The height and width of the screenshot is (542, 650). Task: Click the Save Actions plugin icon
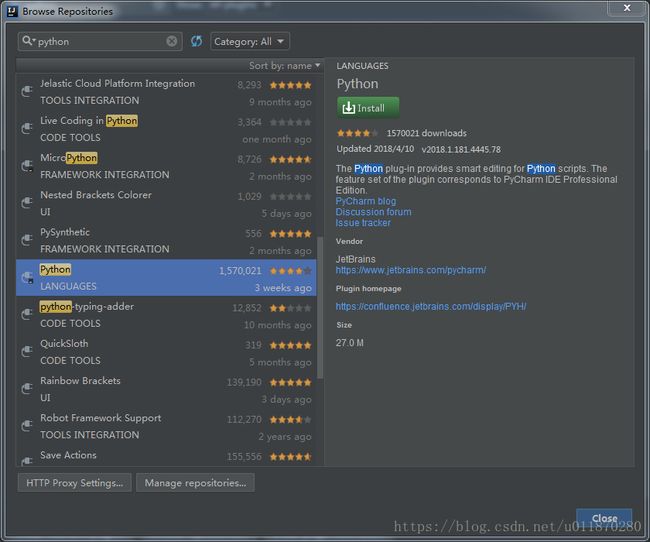pos(27,460)
